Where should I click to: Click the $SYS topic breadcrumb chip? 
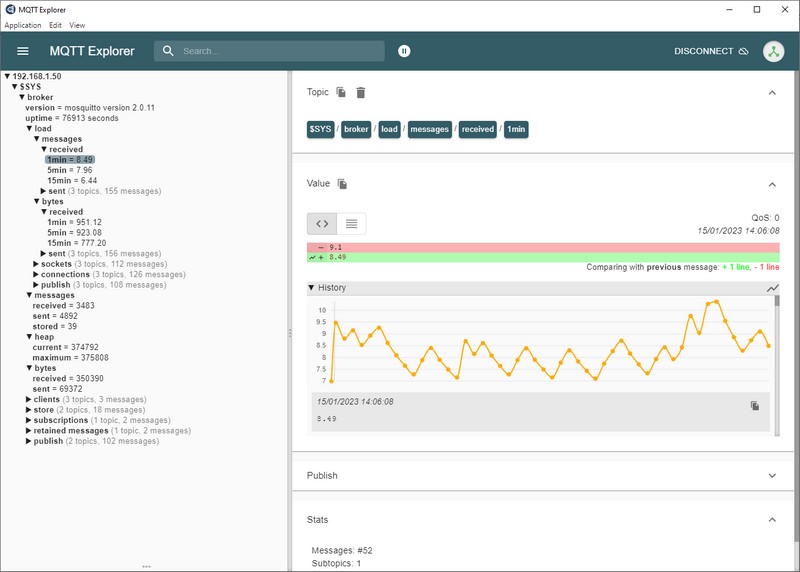point(320,129)
